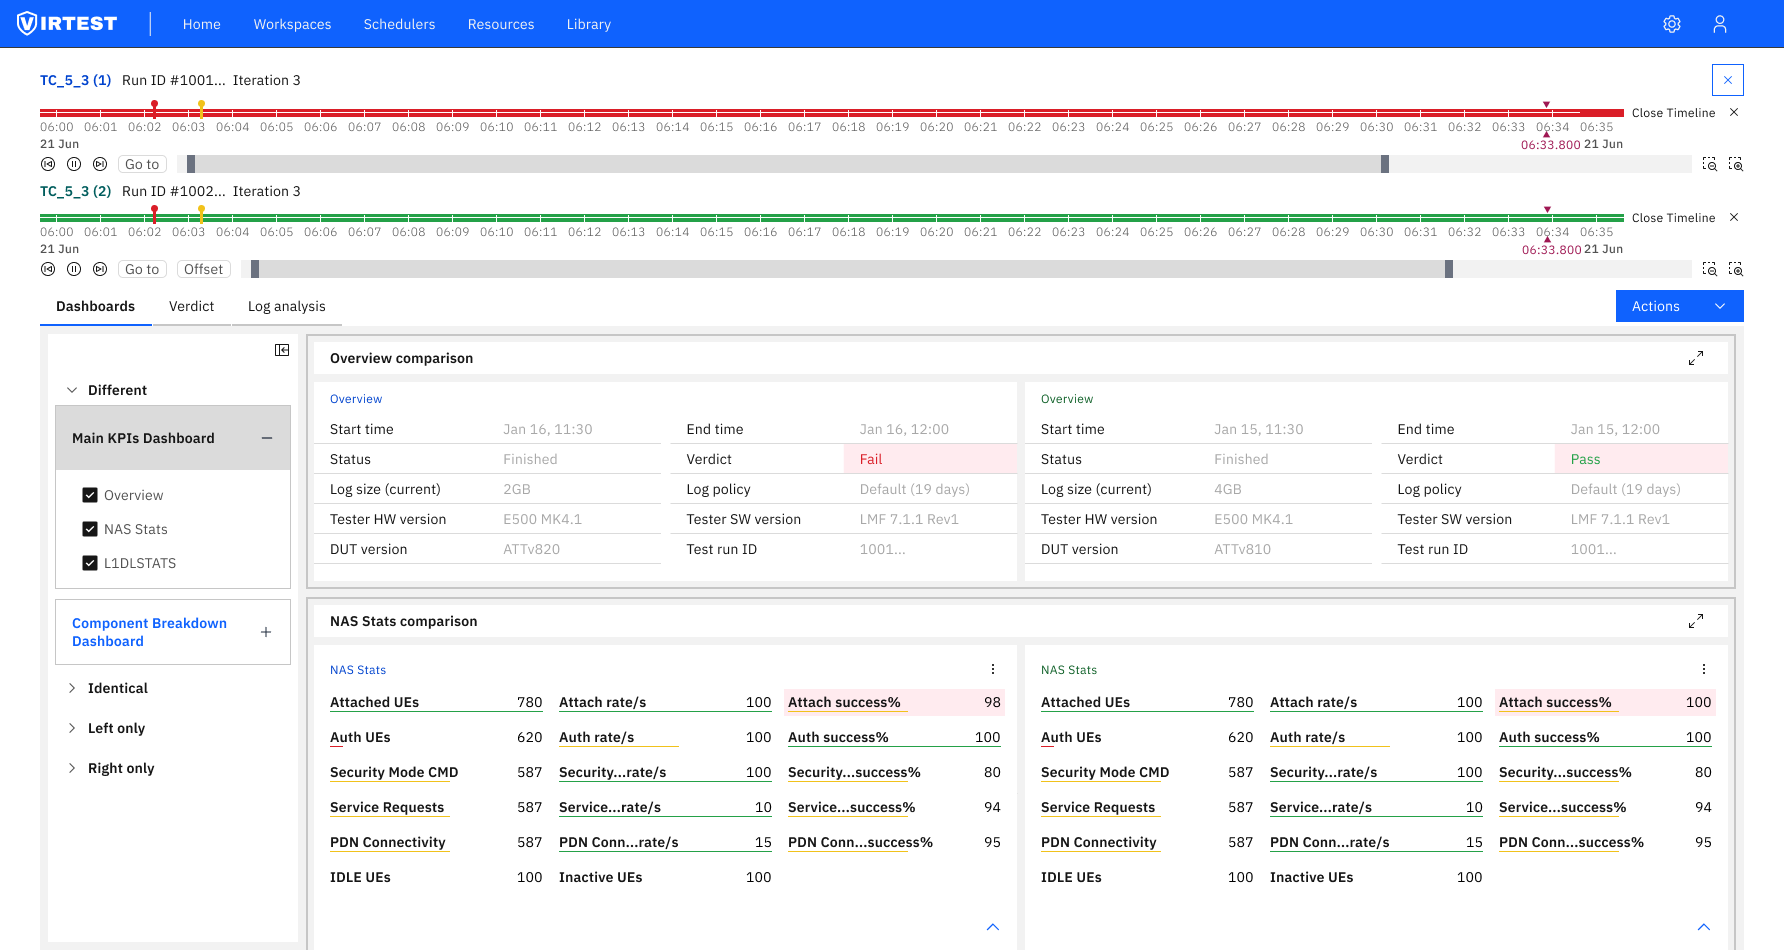Collapse the dashboard sidebar panel
This screenshot has width=1784, height=950.
282,350
